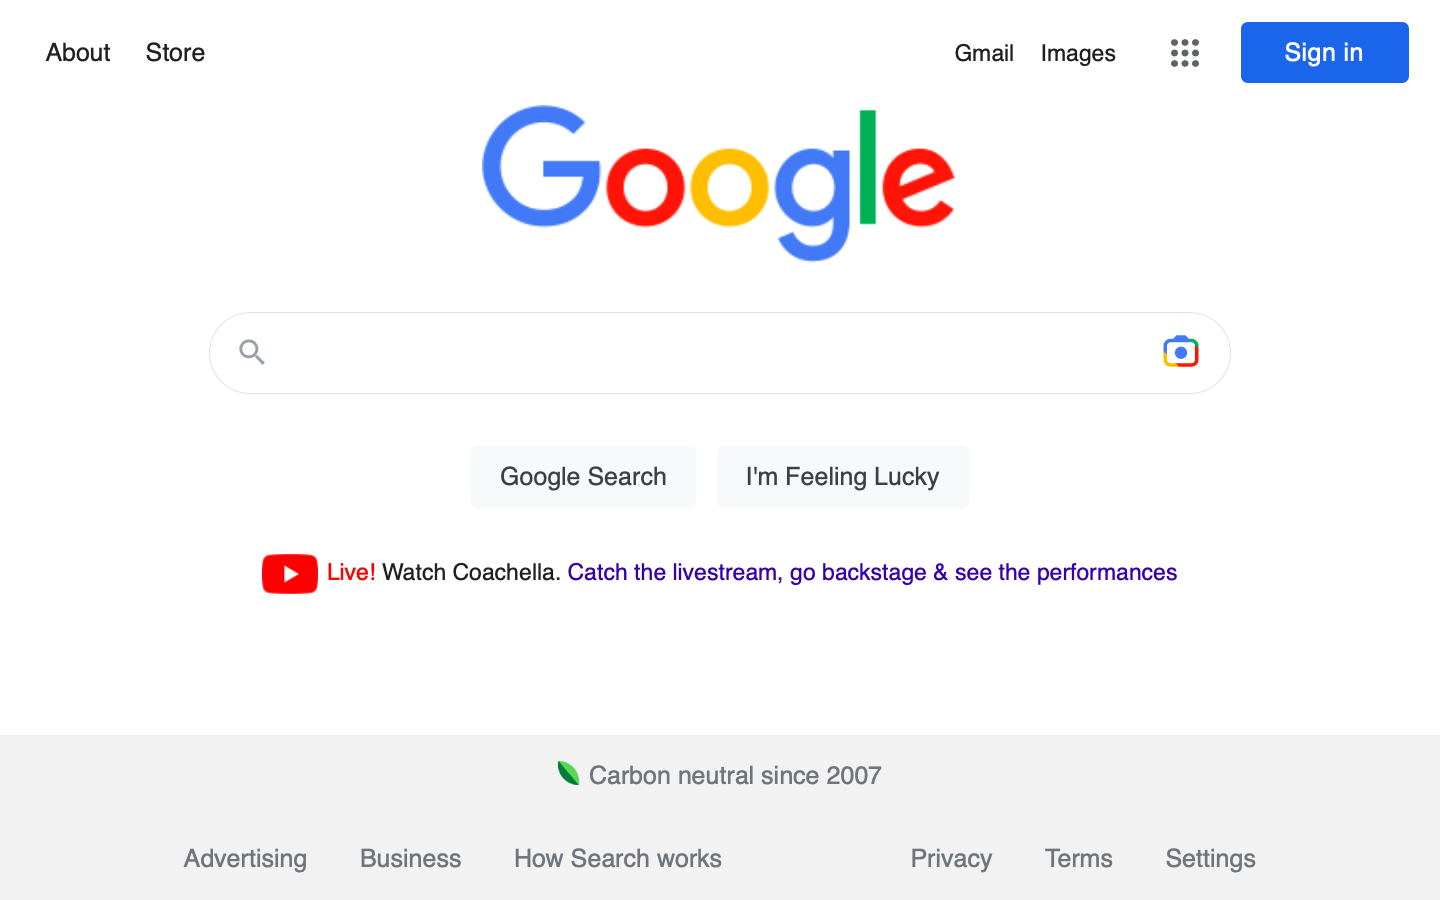This screenshot has width=1440, height=900.
Task: Click the magnifying glass search icon
Action: pyautogui.click(x=252, y=352)
